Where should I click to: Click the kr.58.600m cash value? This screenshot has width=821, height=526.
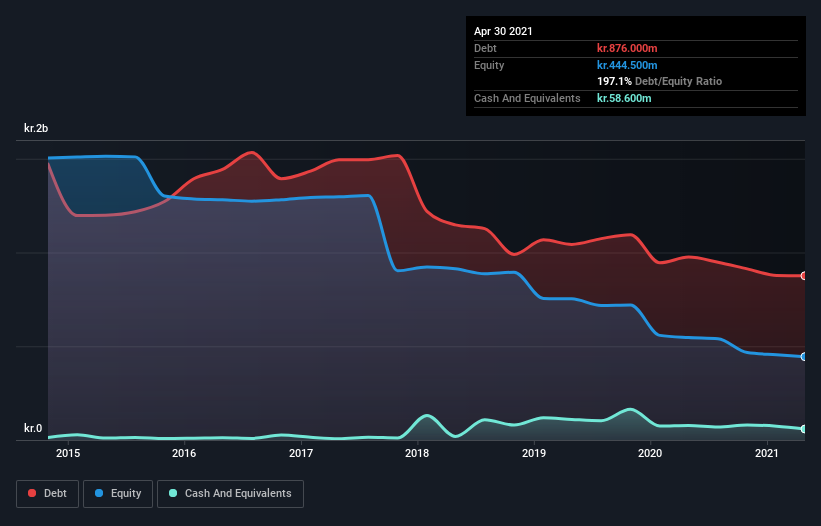coord(624,98)
